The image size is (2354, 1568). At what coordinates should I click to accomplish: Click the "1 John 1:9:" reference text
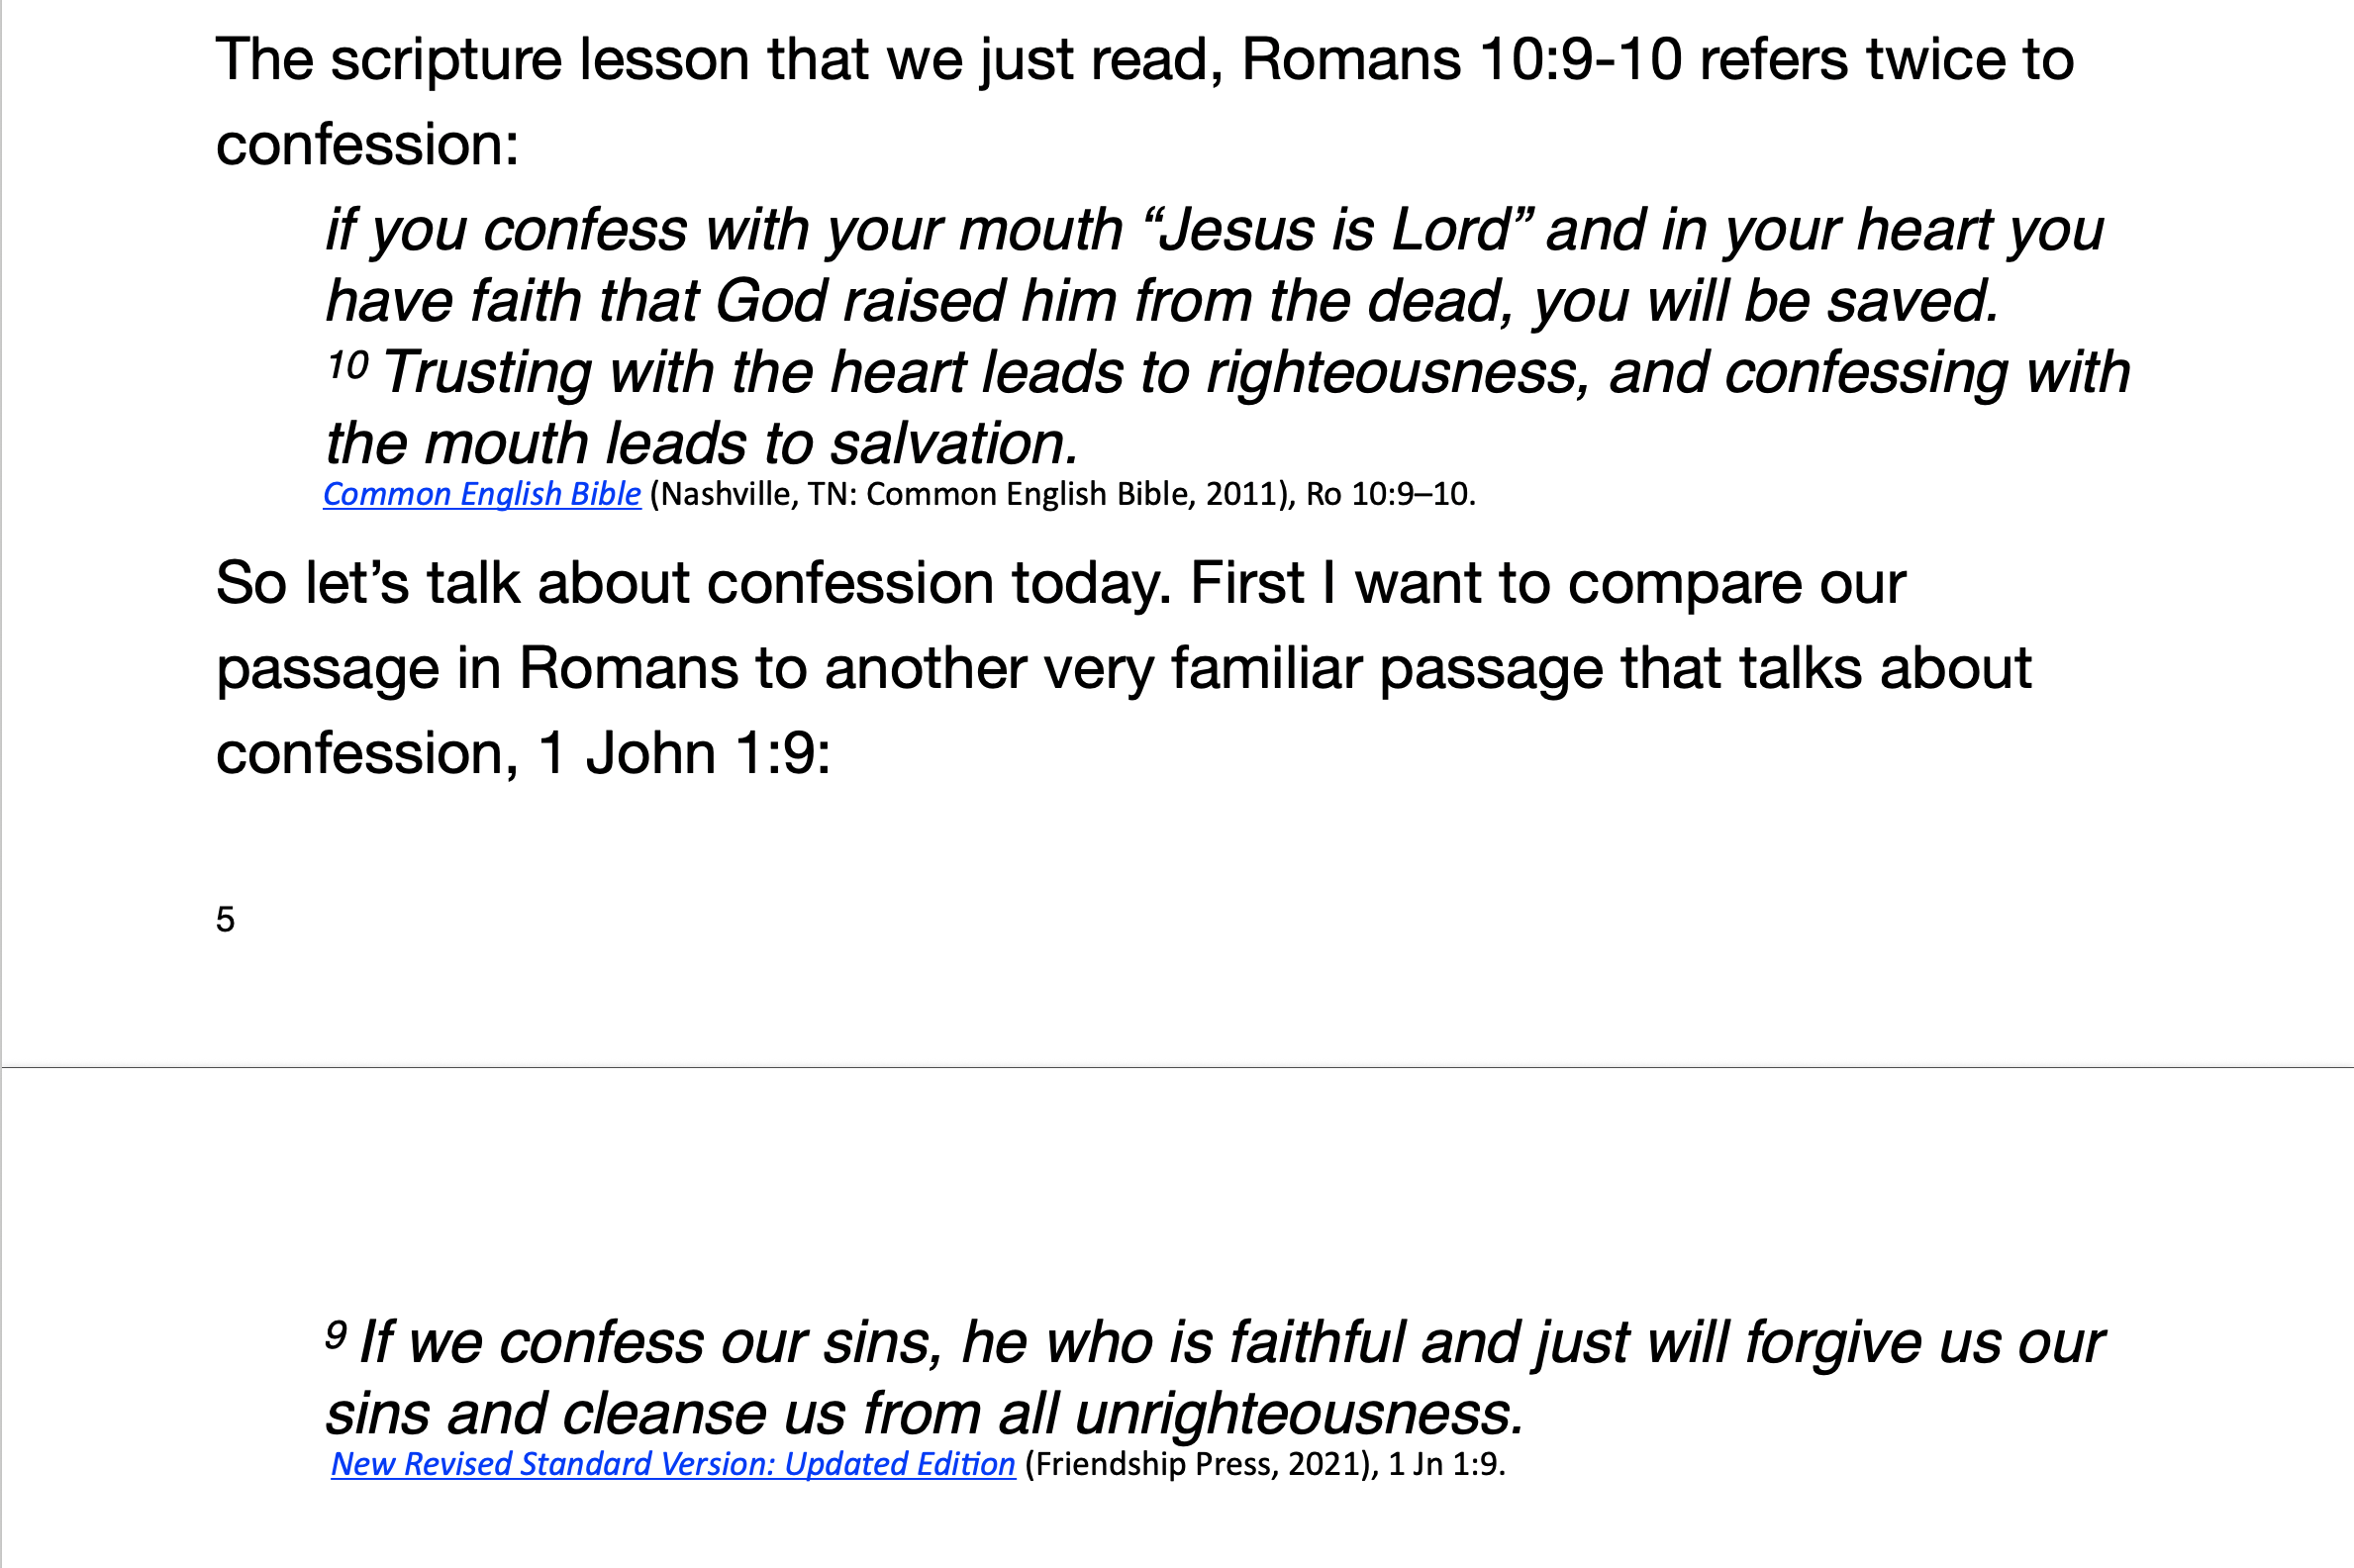[x=684, y=753]
